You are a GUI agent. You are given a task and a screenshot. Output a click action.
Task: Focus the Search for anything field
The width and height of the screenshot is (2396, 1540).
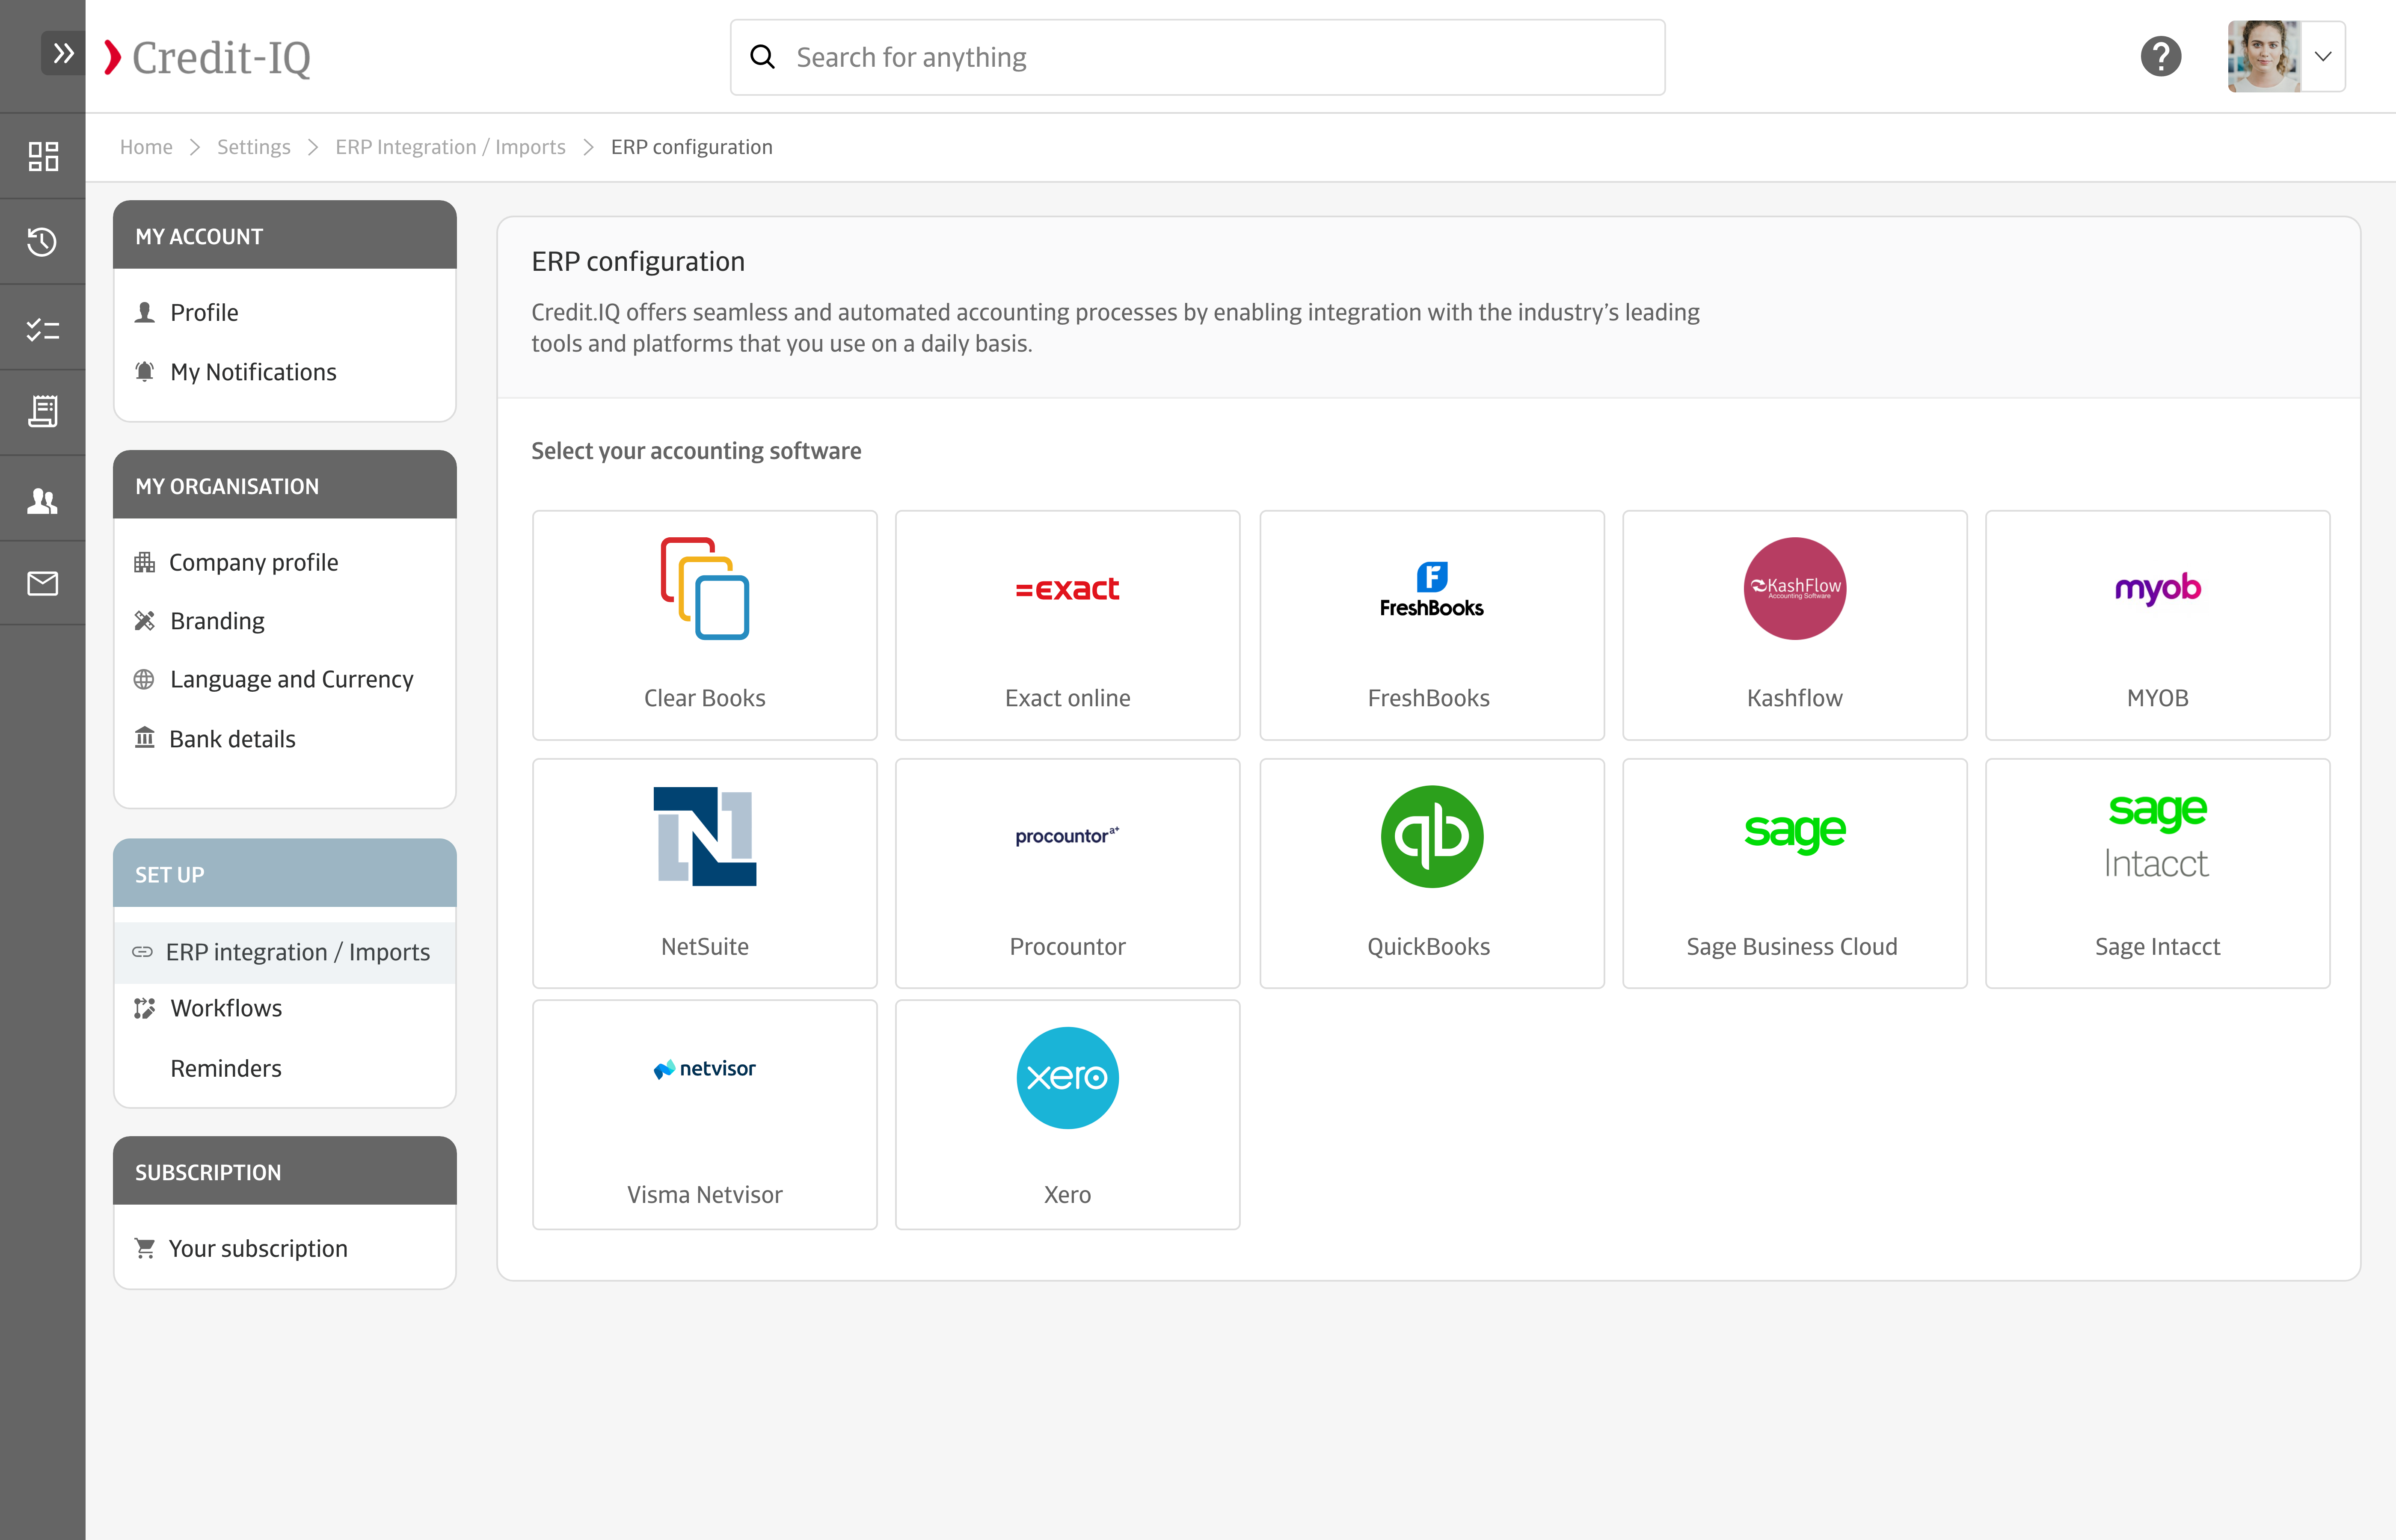tap(1210, 57)
